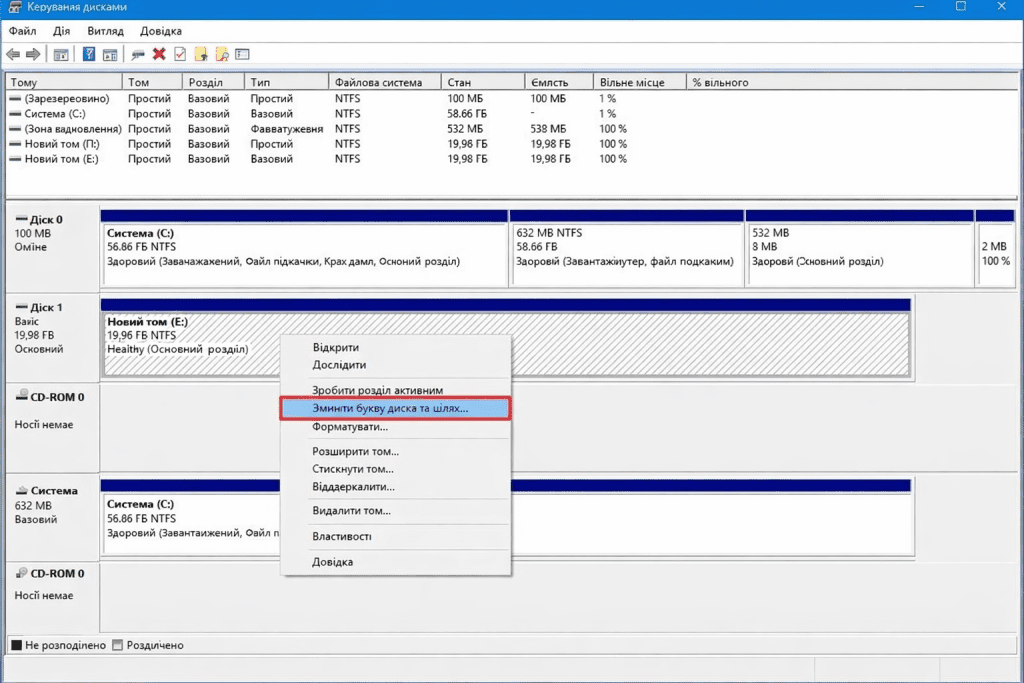Click the Вільне місце column header

click(630, 82)
